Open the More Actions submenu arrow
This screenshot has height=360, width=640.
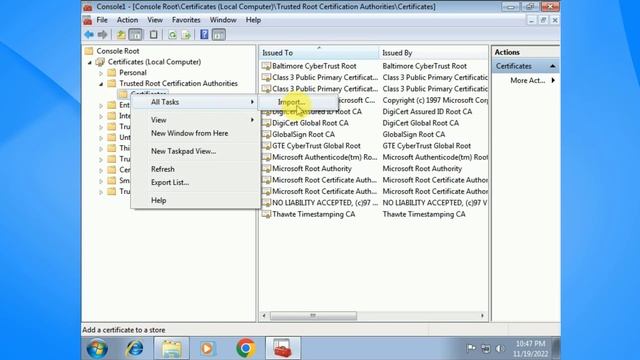point(553,80)
